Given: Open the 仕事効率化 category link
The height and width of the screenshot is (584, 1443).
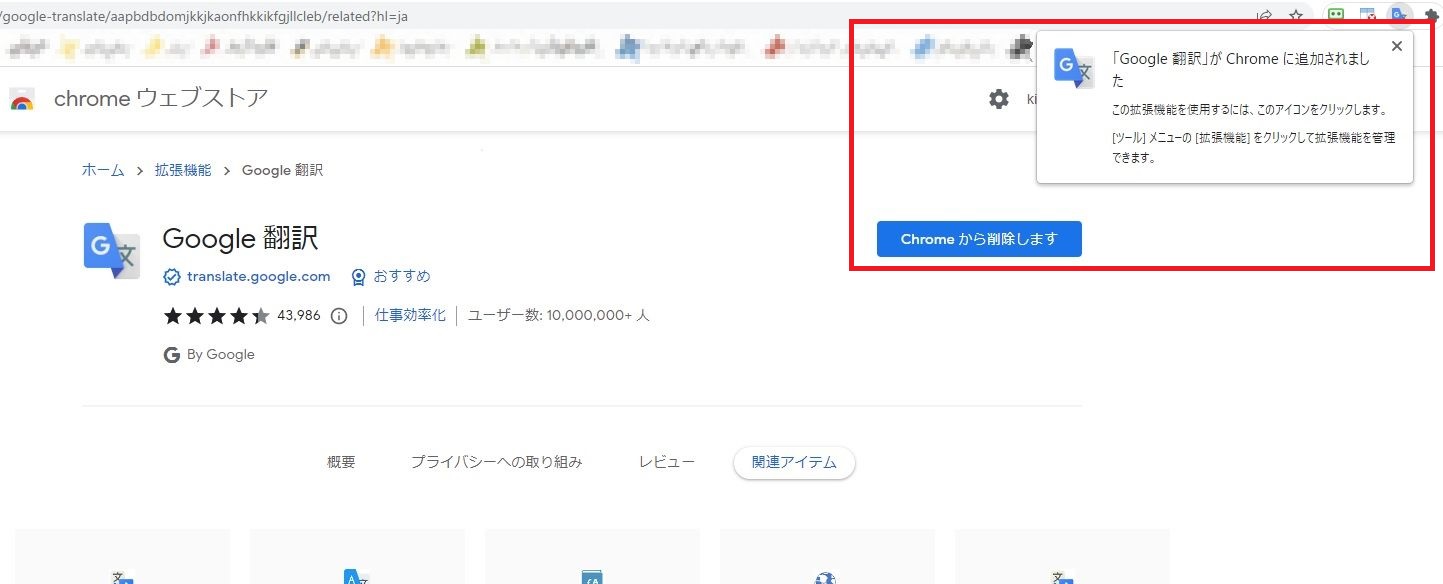Looking at the screenshot, I should click(410, 315).
